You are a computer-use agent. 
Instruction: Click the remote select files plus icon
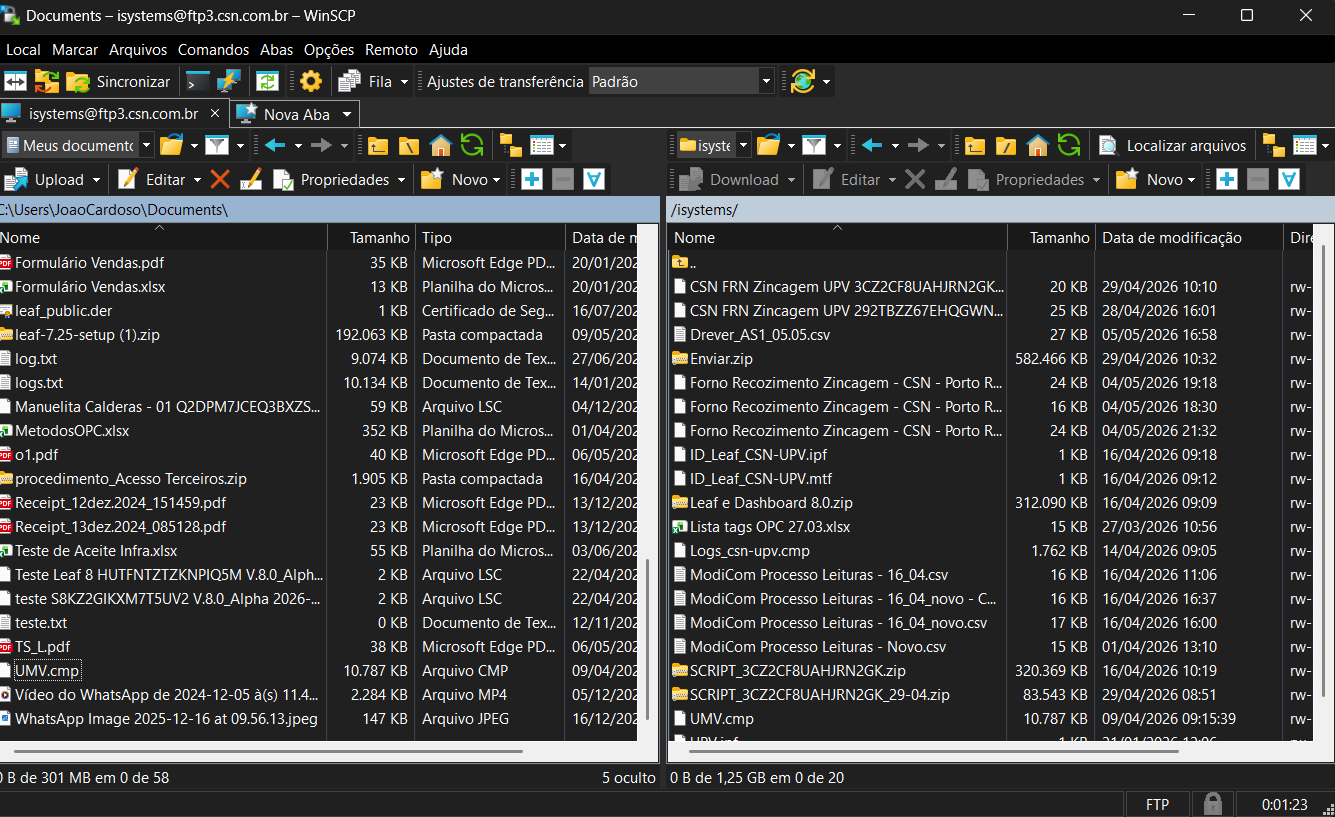1227,180
